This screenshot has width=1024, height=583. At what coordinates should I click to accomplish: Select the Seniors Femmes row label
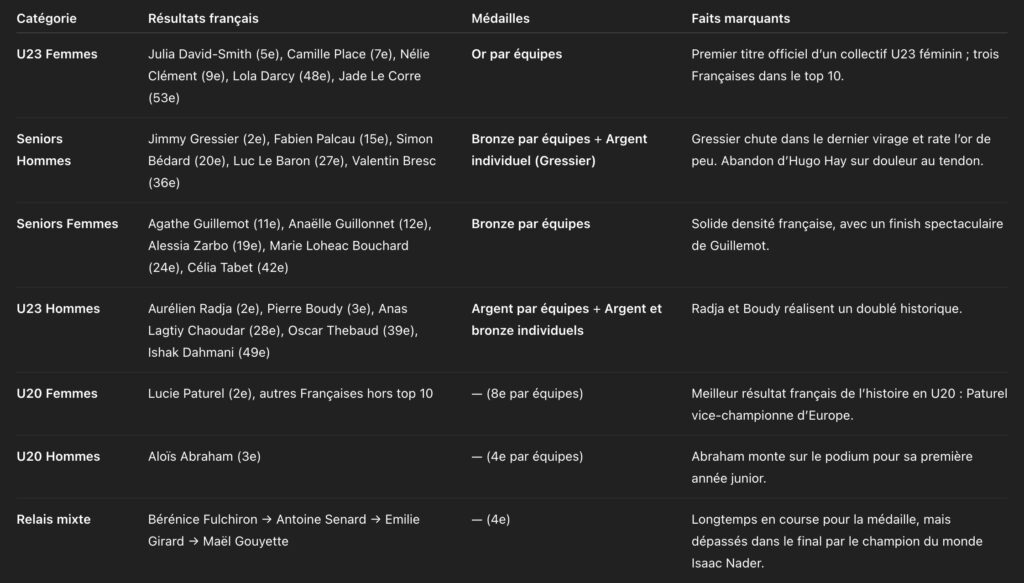tap(67, 224)
